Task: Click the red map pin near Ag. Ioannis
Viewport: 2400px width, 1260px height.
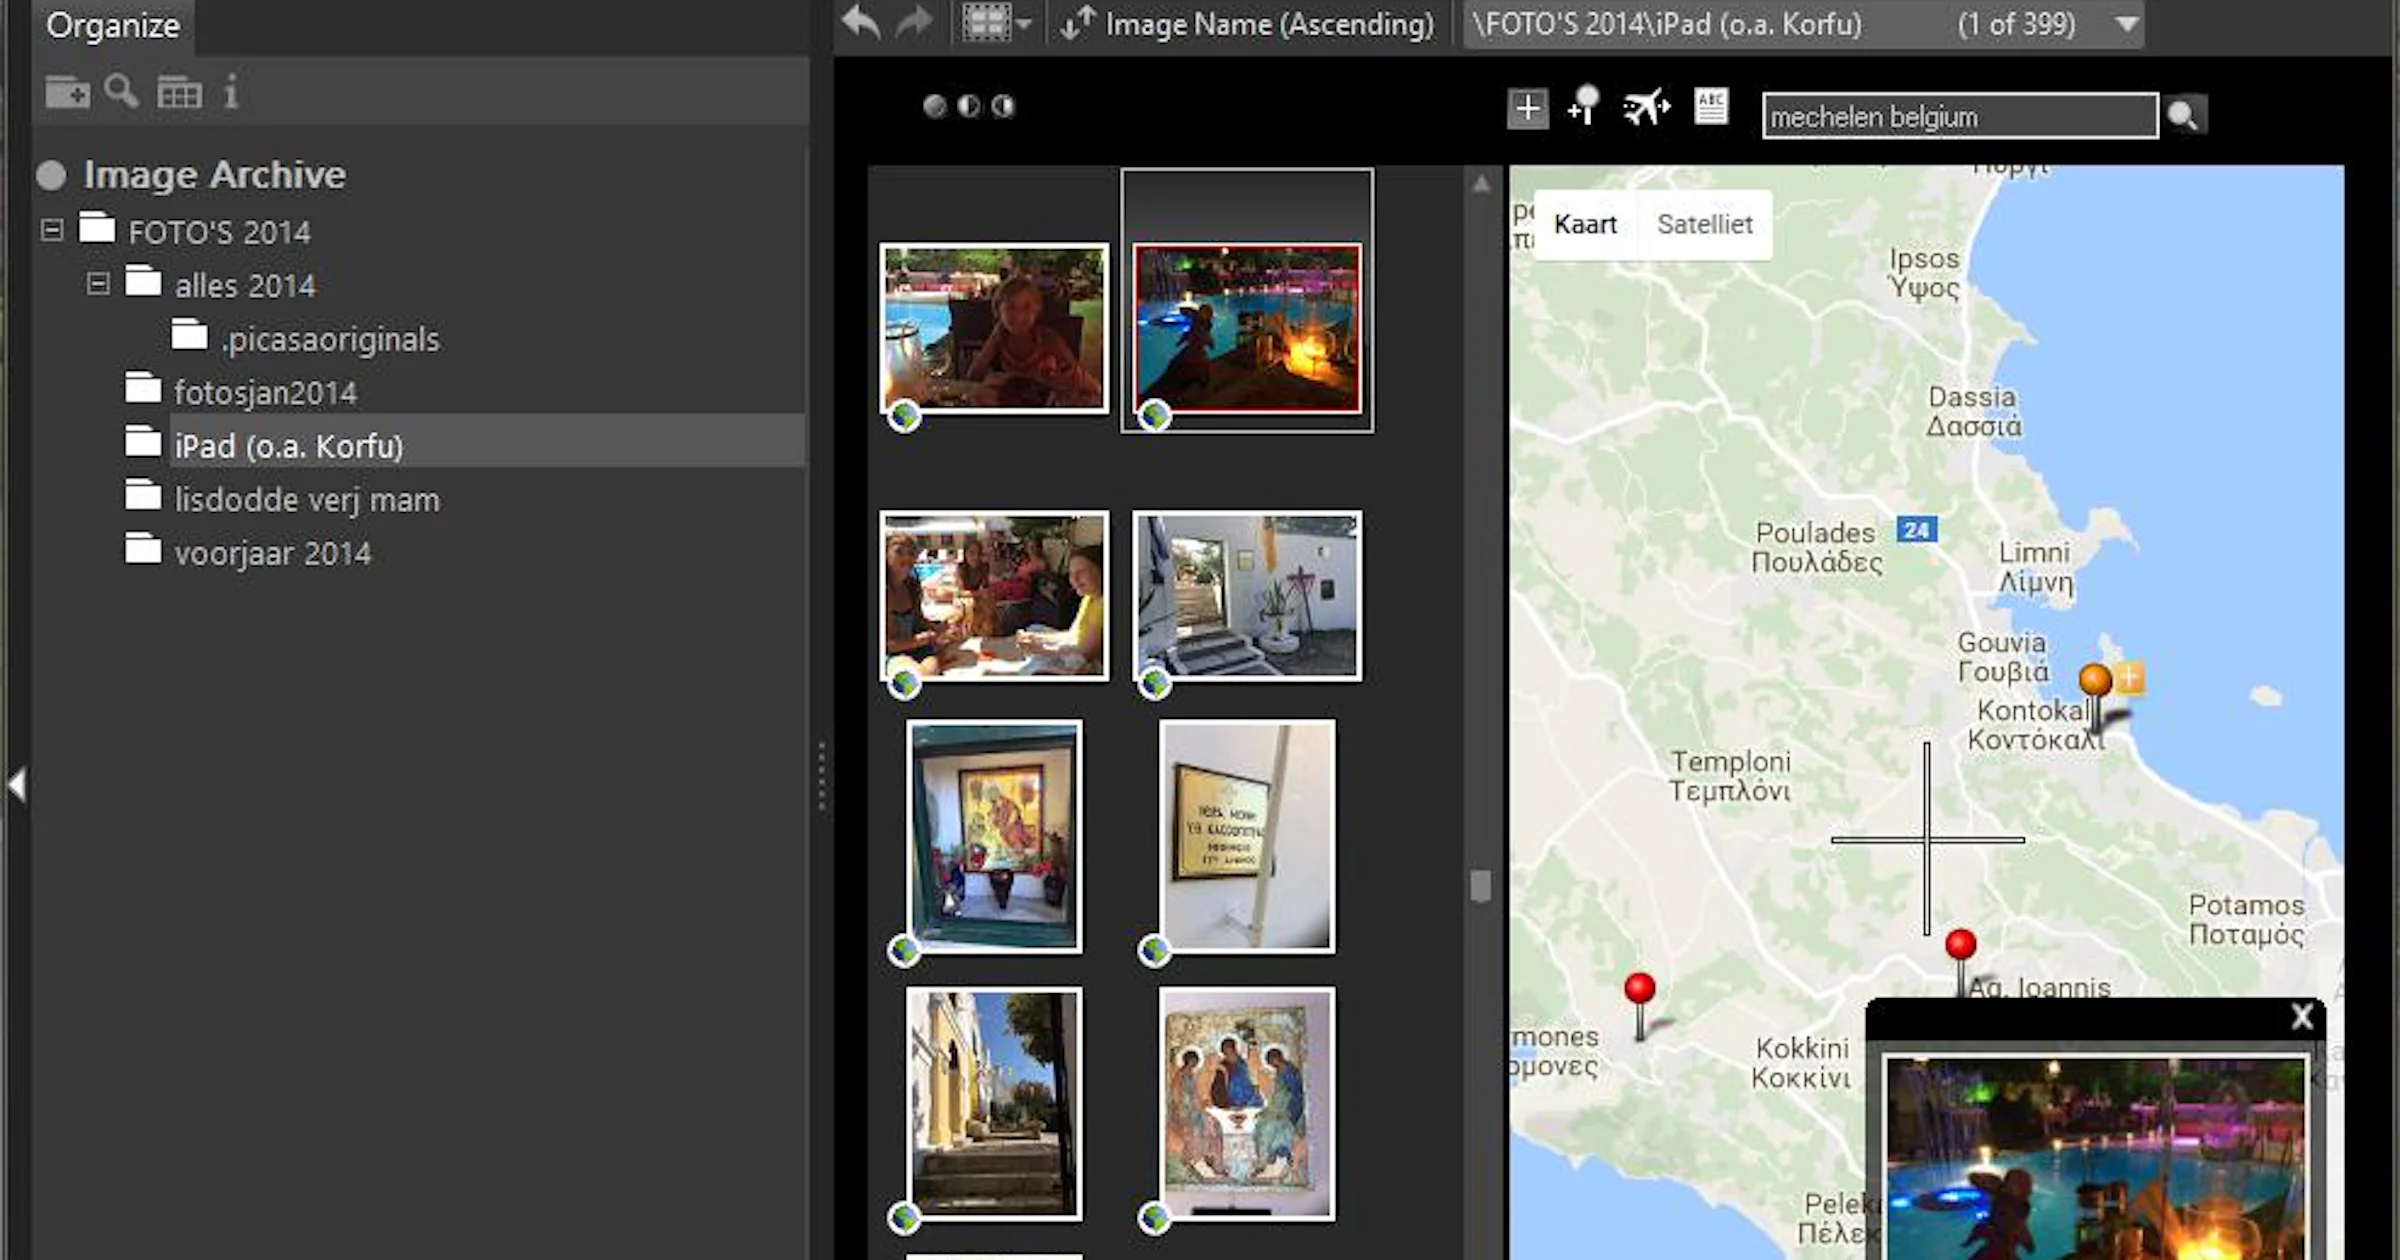Action: point(1960,946)
